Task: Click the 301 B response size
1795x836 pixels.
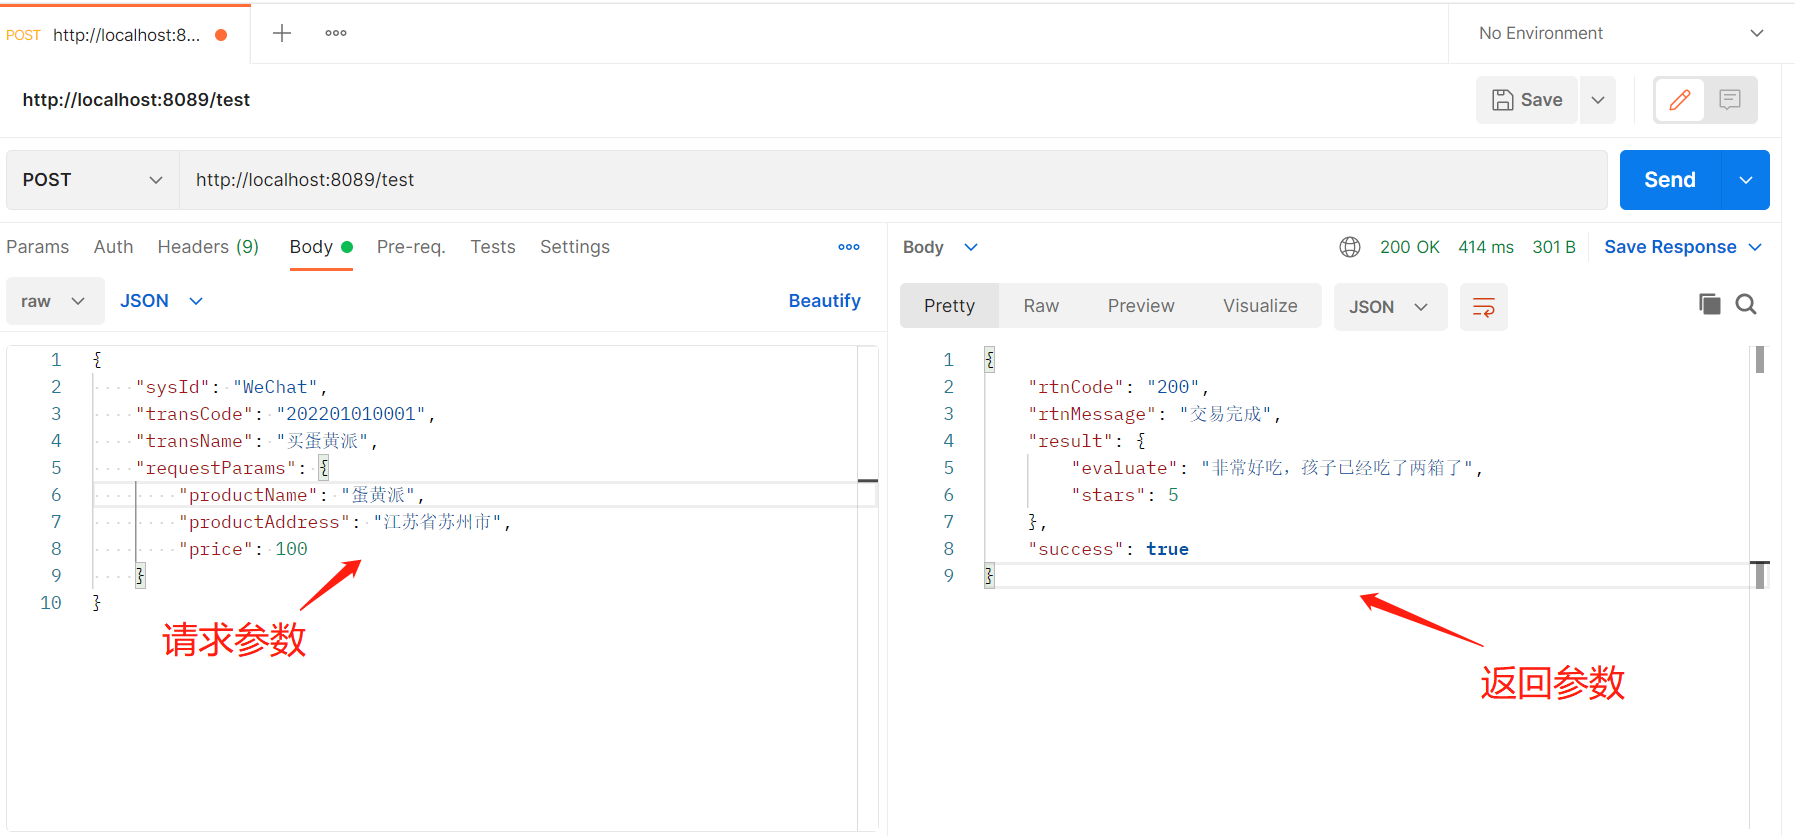Action: [1554, 247]
